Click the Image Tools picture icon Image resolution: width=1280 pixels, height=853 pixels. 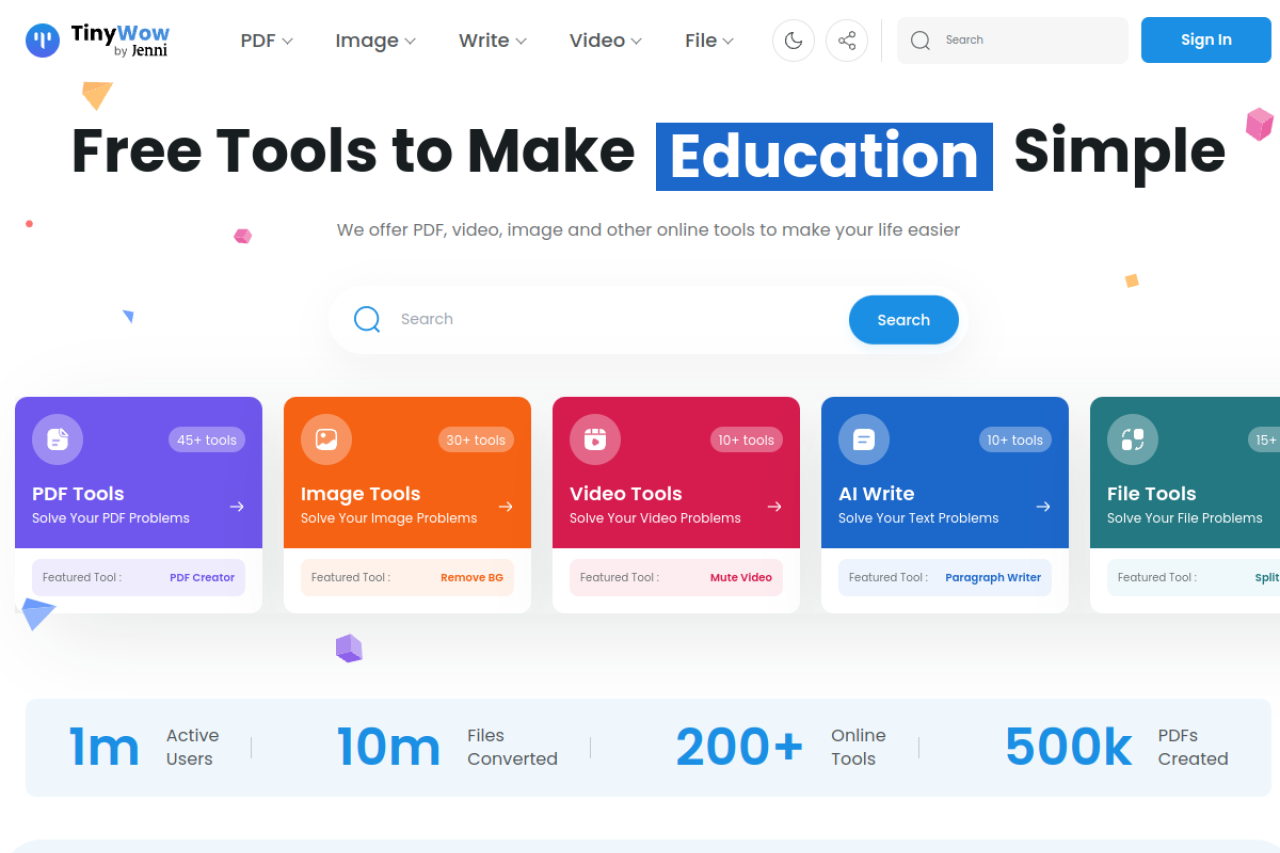coord(326,439)
